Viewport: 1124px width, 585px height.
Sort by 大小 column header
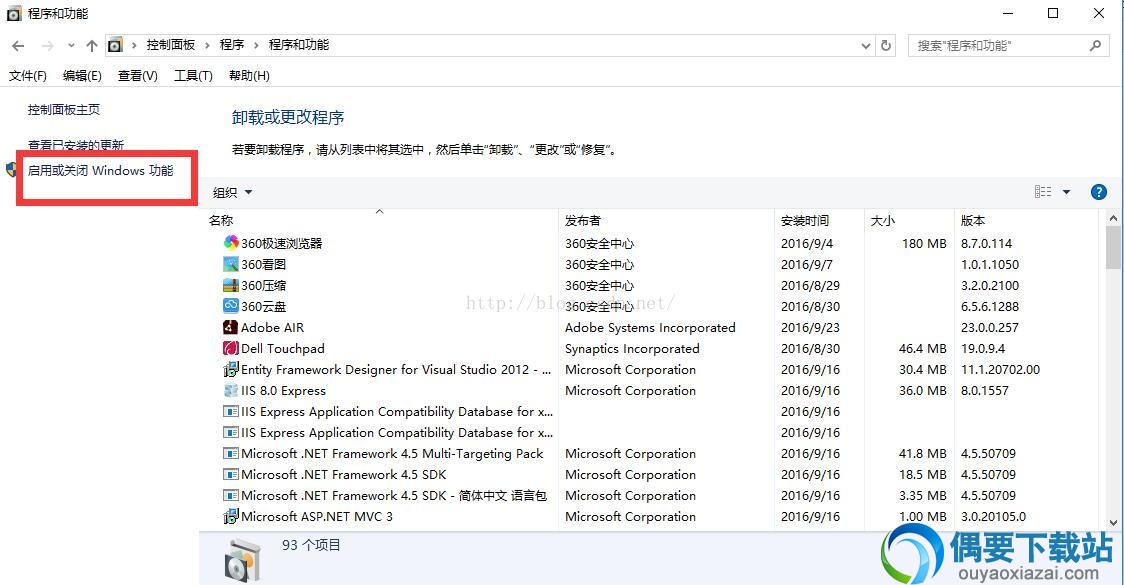click(882, 220)
